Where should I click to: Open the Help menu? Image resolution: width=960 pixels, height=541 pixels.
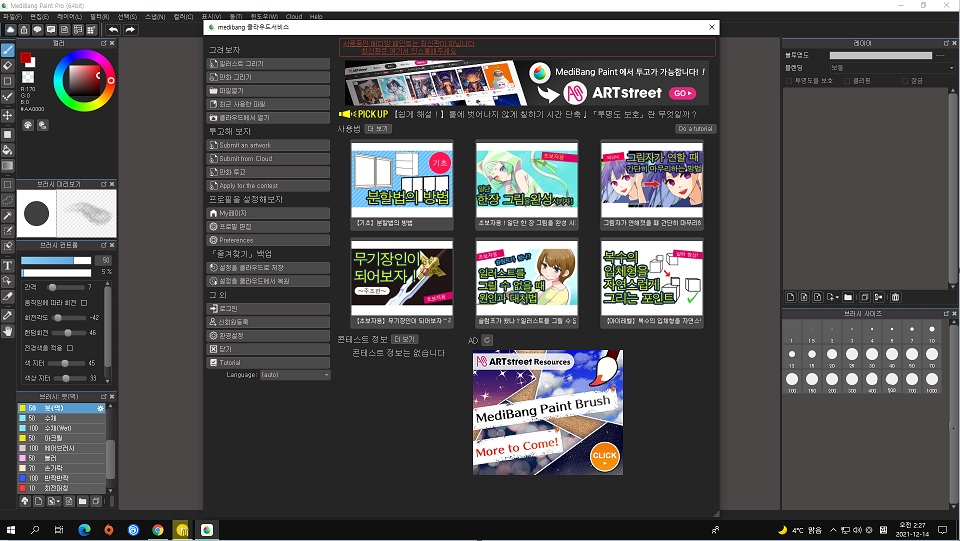pos(316,17)
